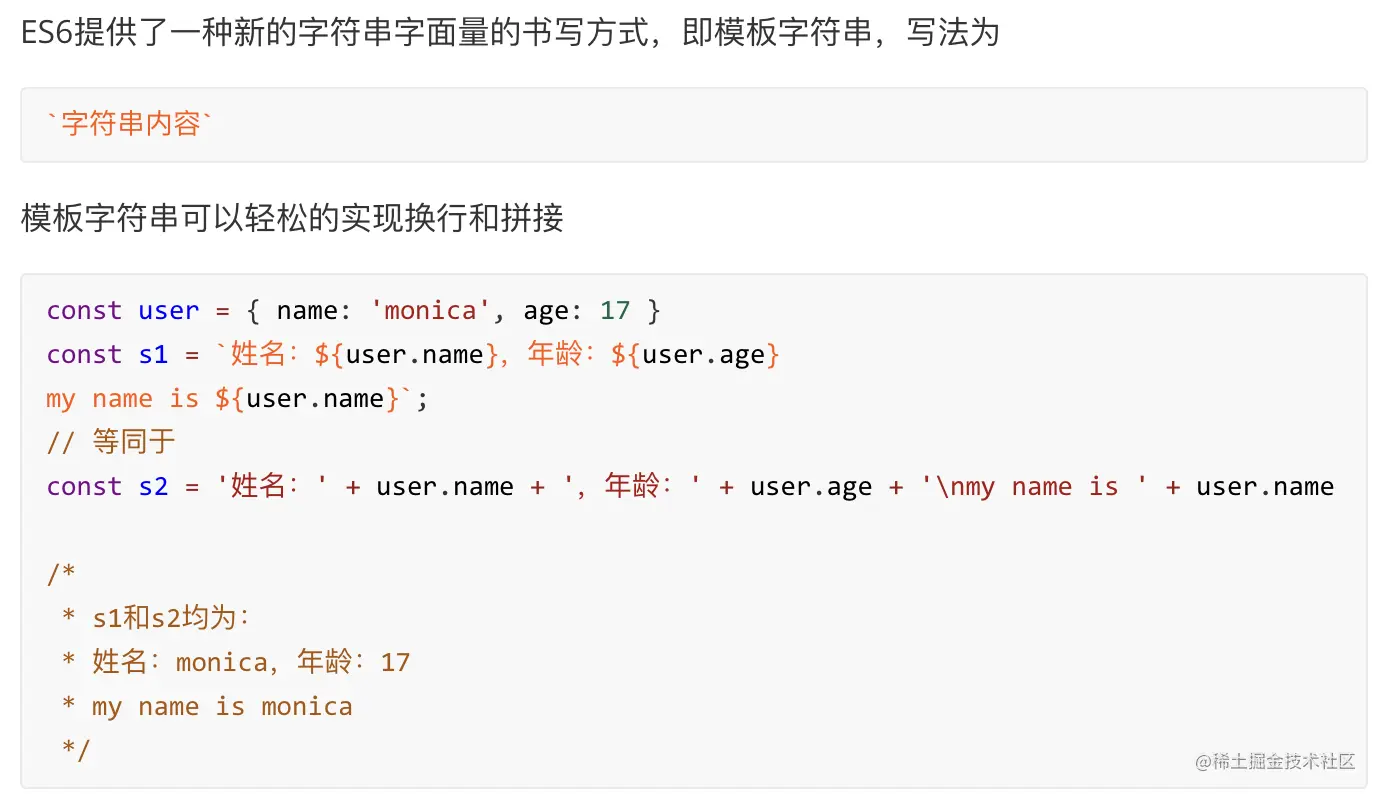Click the ${user.age} expression in s1
The image size is (1378, 794).
tap(695, 354)
